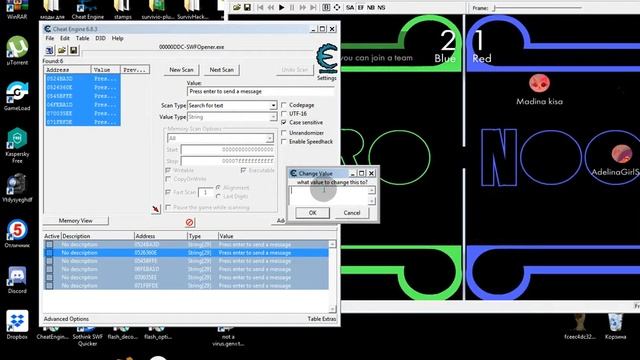Image resolution: width=640 pixels, height=360 pixels.
Task: Click the crosshair center icon in player
Action: tap(337, 8)
